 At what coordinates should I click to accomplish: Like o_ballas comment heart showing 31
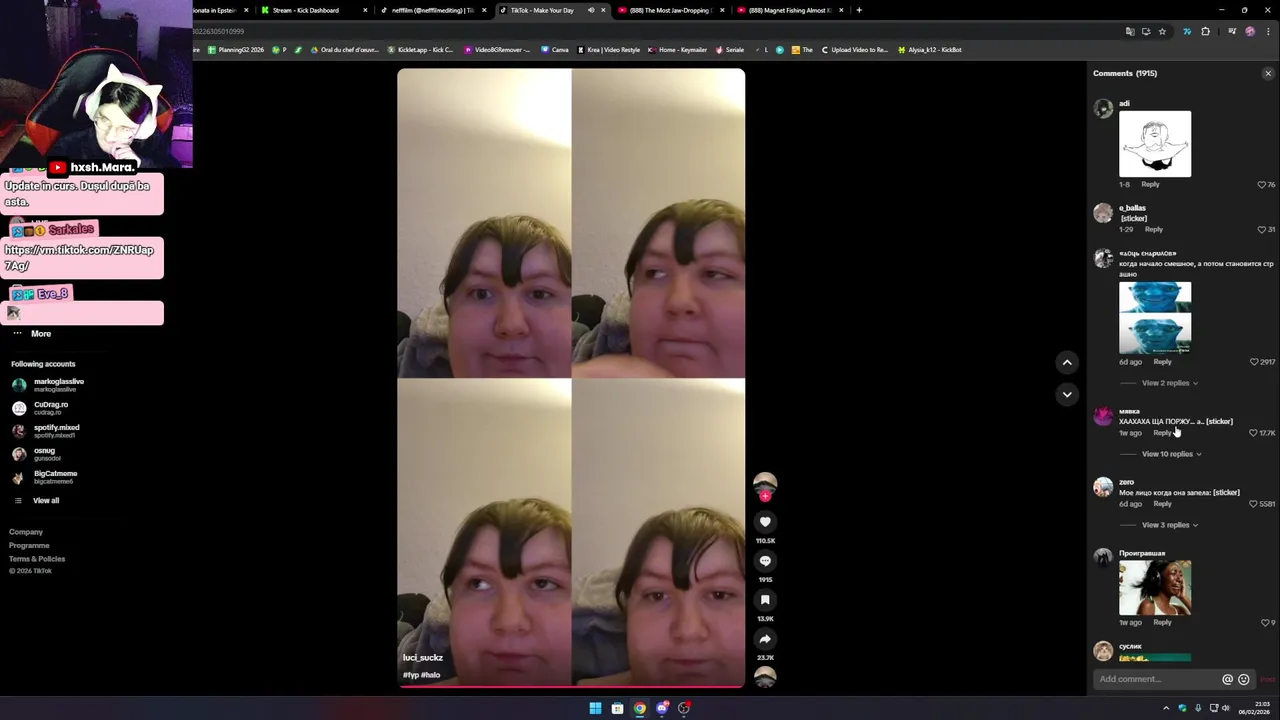tap(1262, 230)
